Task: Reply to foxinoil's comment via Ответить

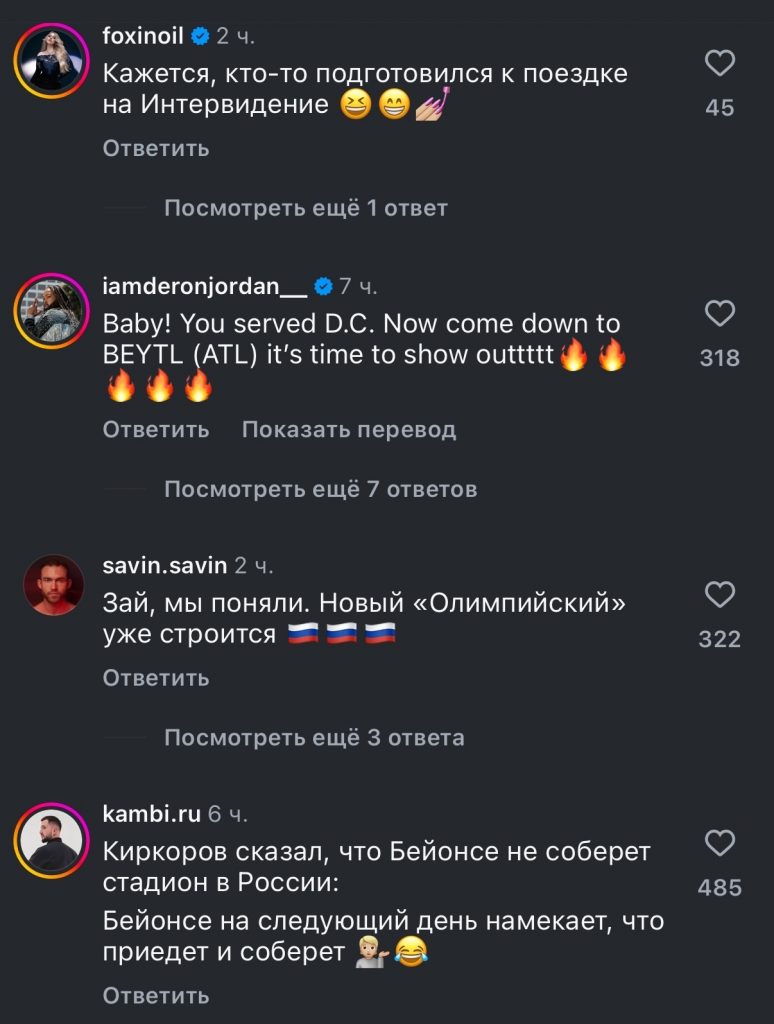Action: (x=156, y=149)
